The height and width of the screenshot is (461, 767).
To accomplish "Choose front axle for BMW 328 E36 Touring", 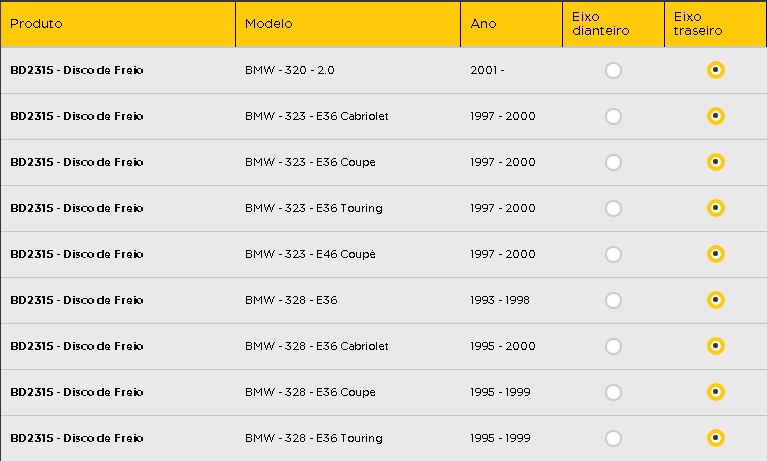I will coord(613,438).
